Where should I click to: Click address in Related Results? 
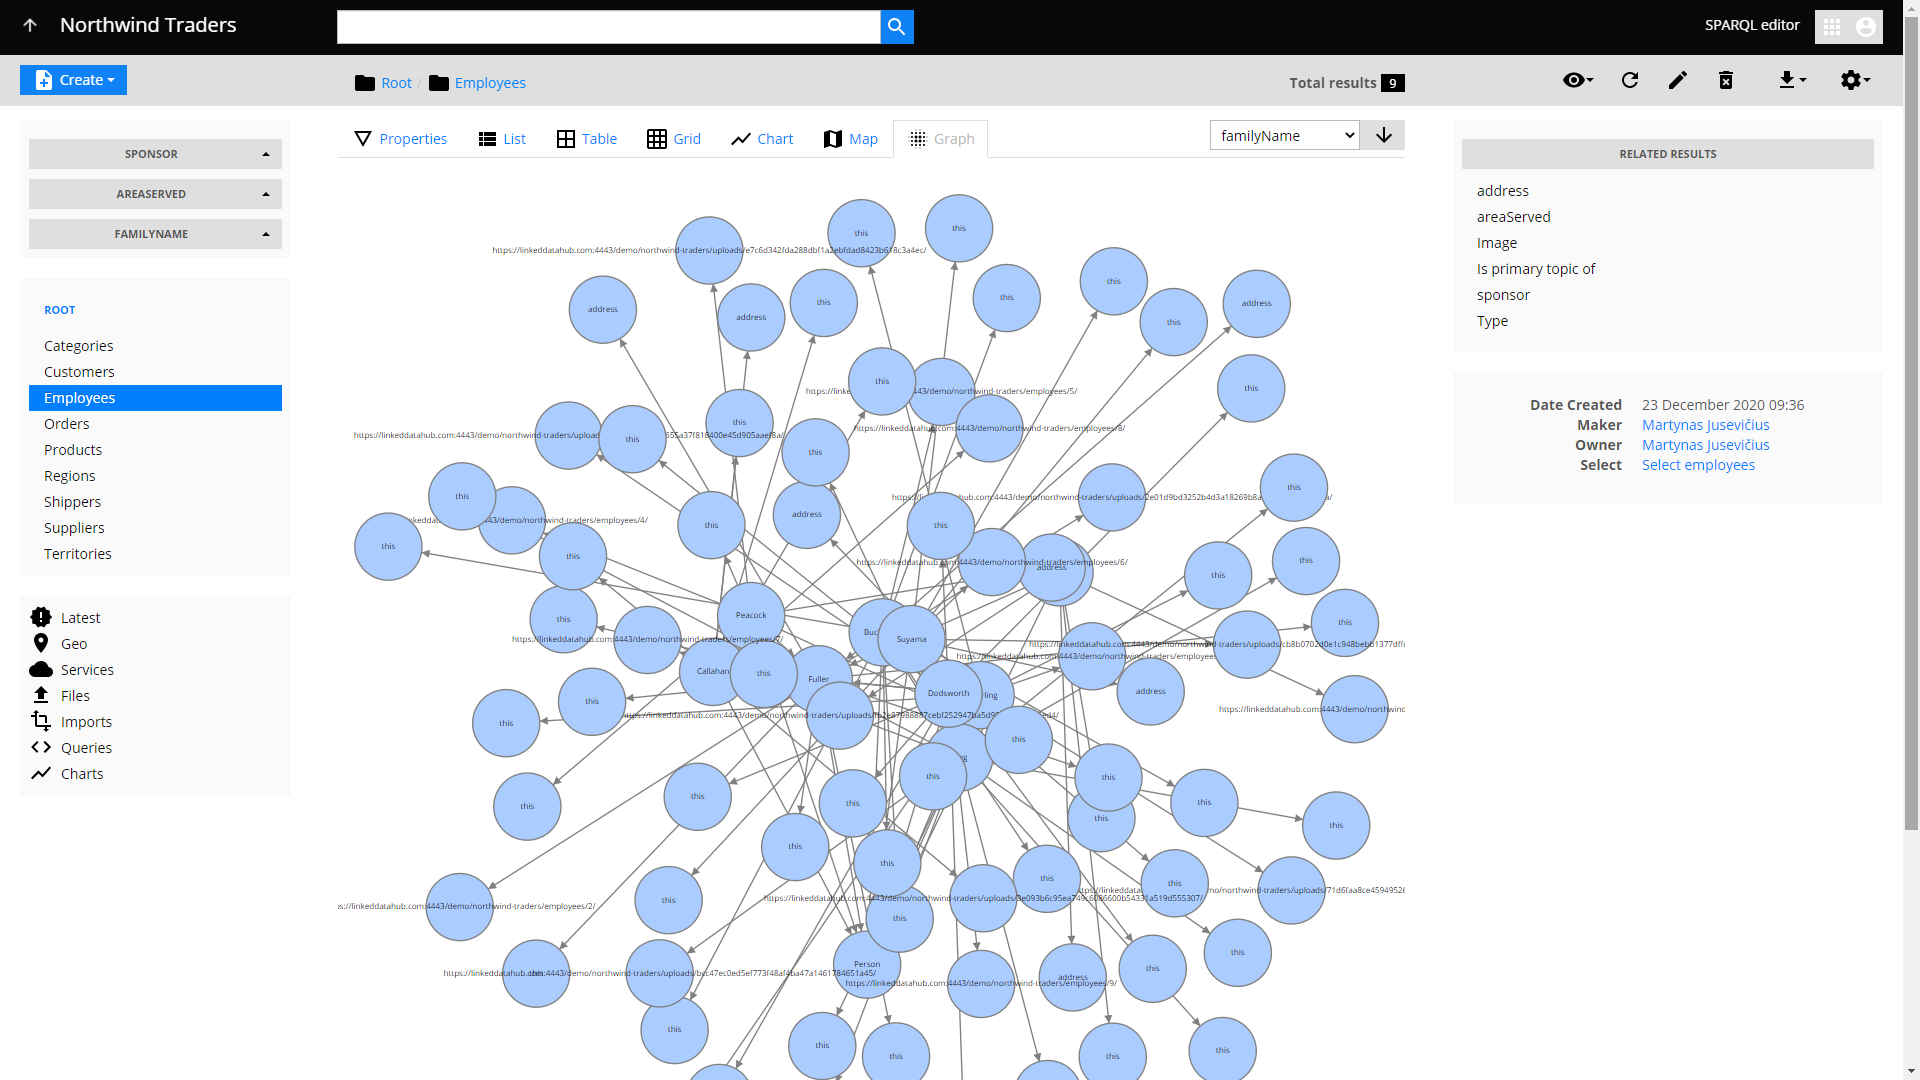coord(1502,191)
